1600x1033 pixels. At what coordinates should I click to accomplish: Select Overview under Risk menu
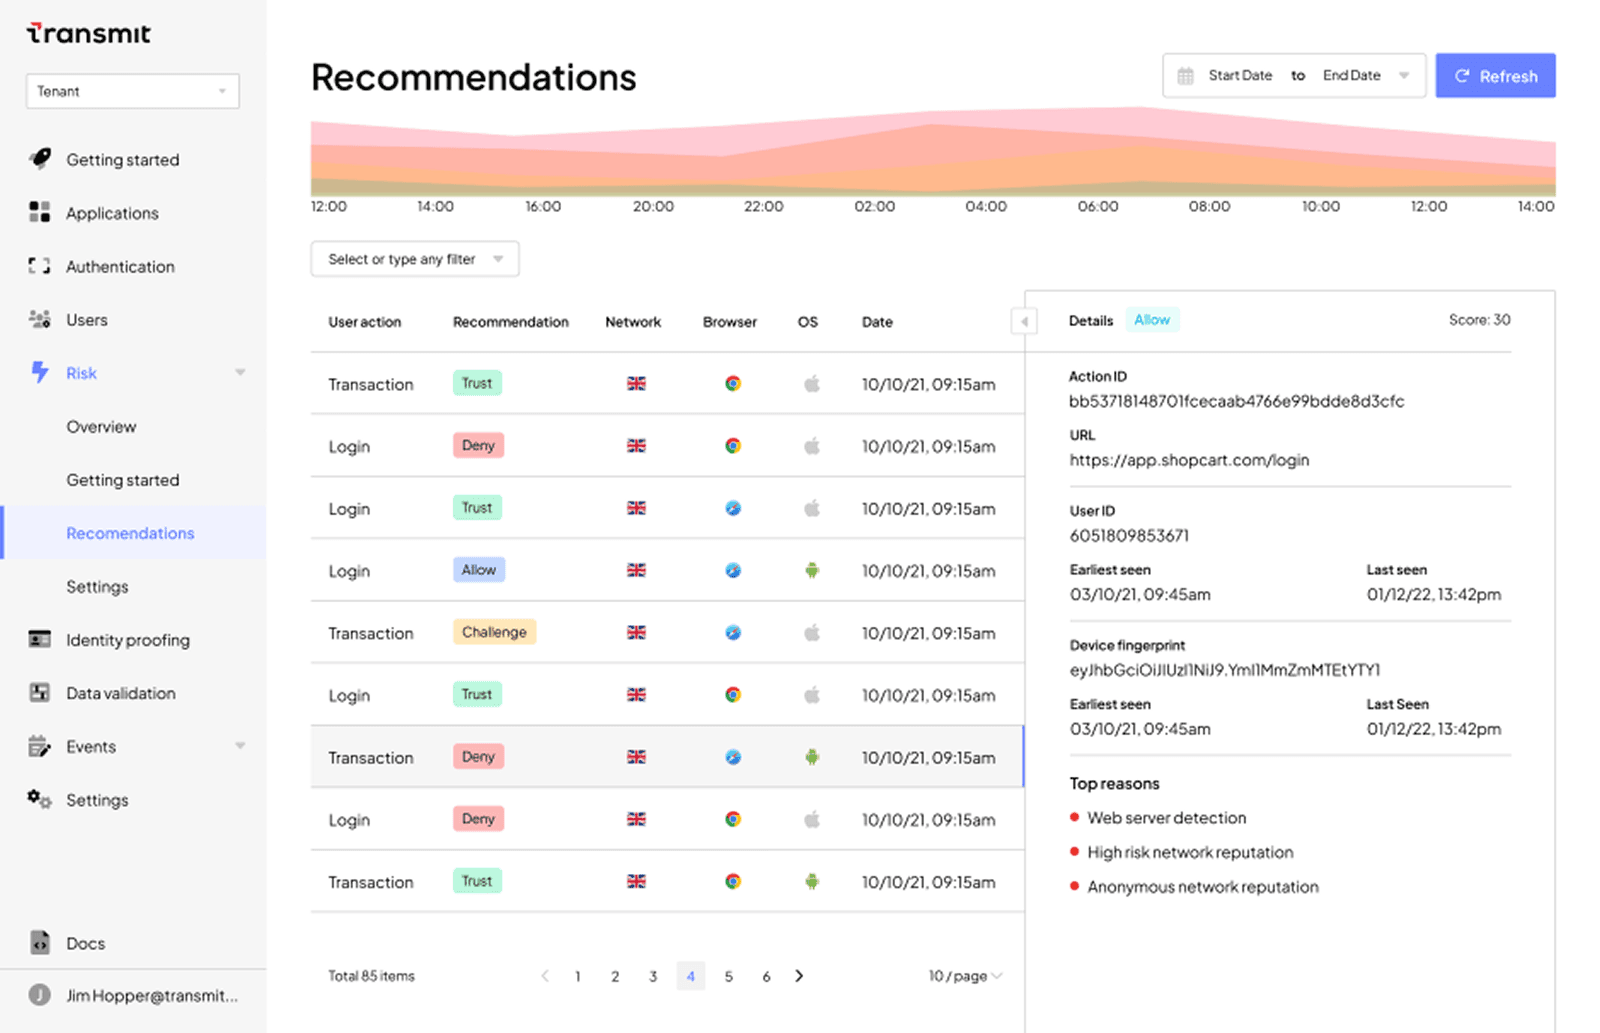point(101,427)
